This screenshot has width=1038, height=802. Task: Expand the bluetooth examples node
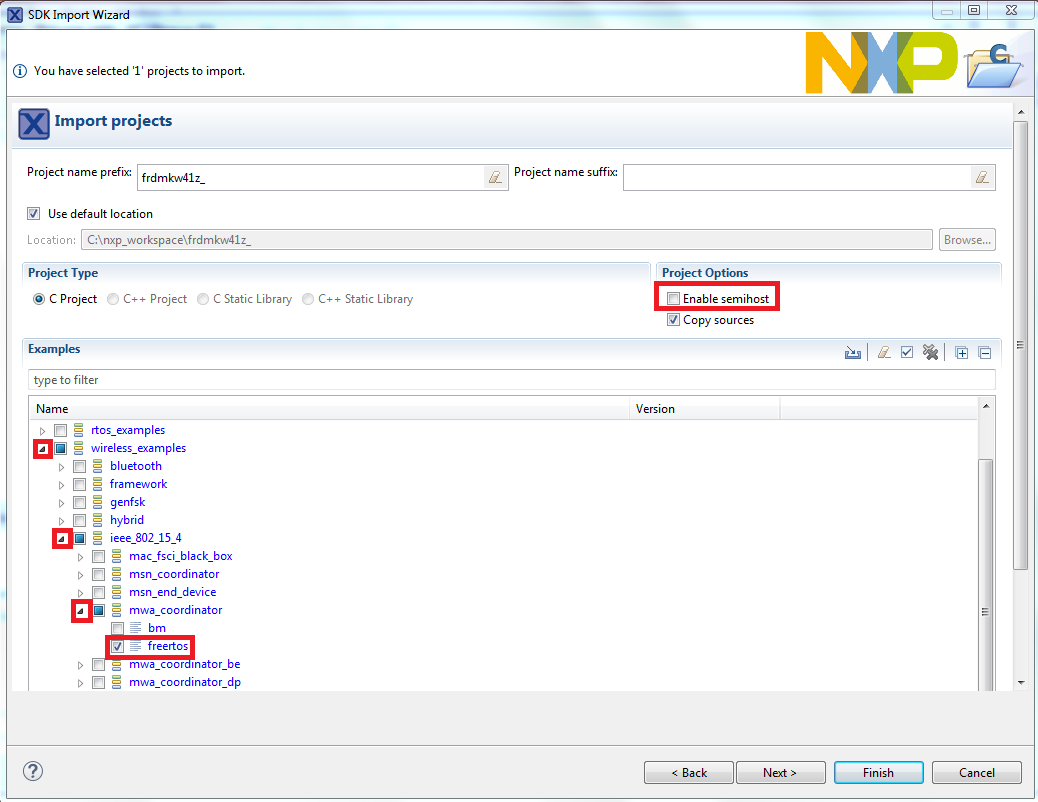pyautogui.click(x=62, y=466)
